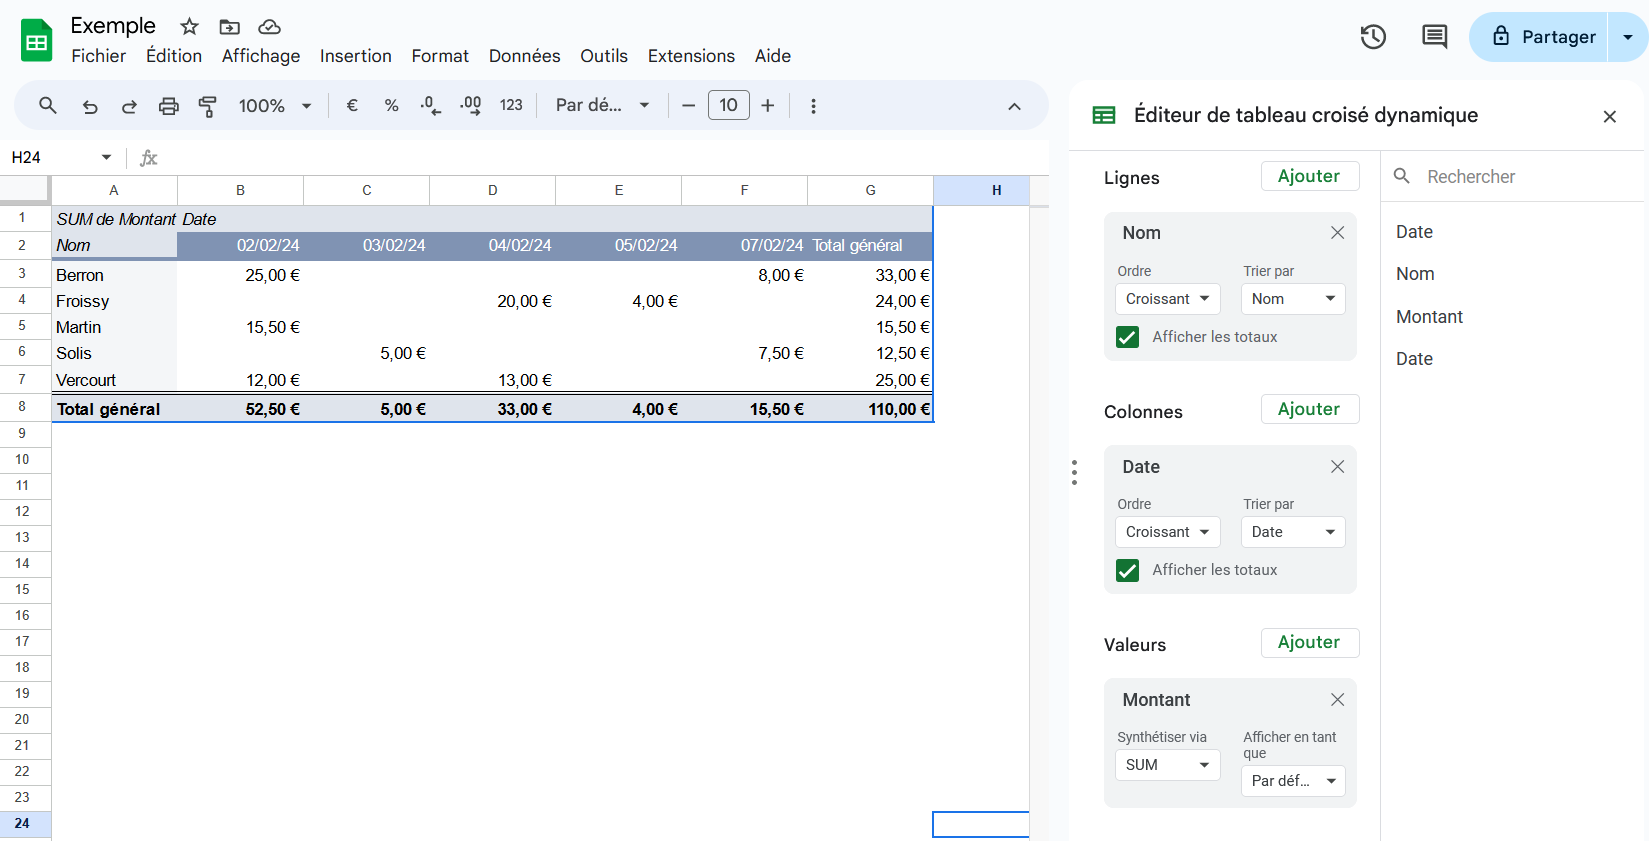Decrease decimal places
Image resolution: width=1649 pixels, height=841 pixels.
(430, 105)
